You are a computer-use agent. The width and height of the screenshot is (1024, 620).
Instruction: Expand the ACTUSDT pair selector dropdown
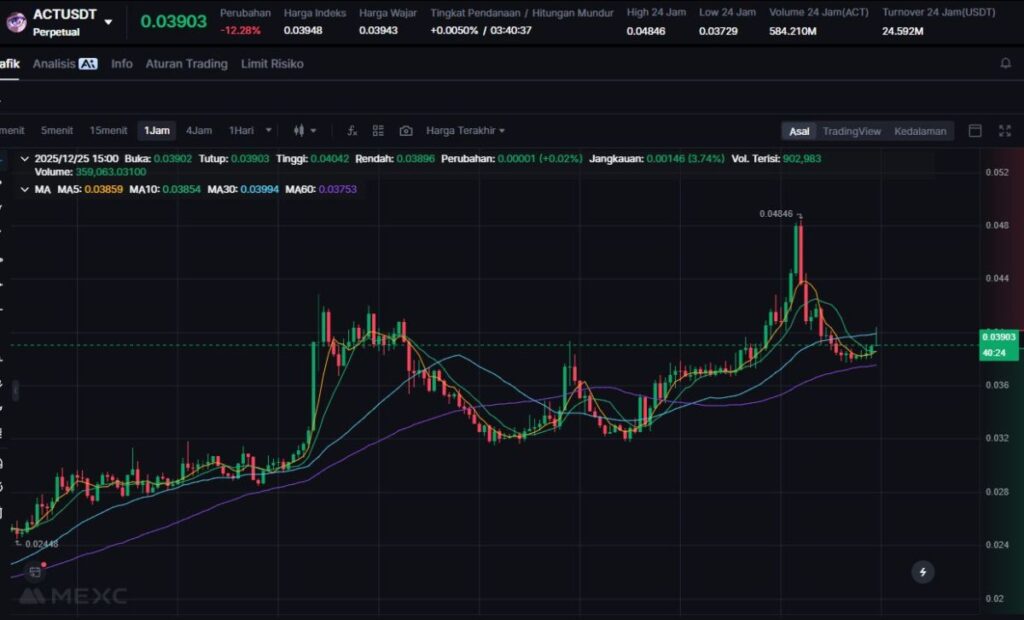[108, 21]
